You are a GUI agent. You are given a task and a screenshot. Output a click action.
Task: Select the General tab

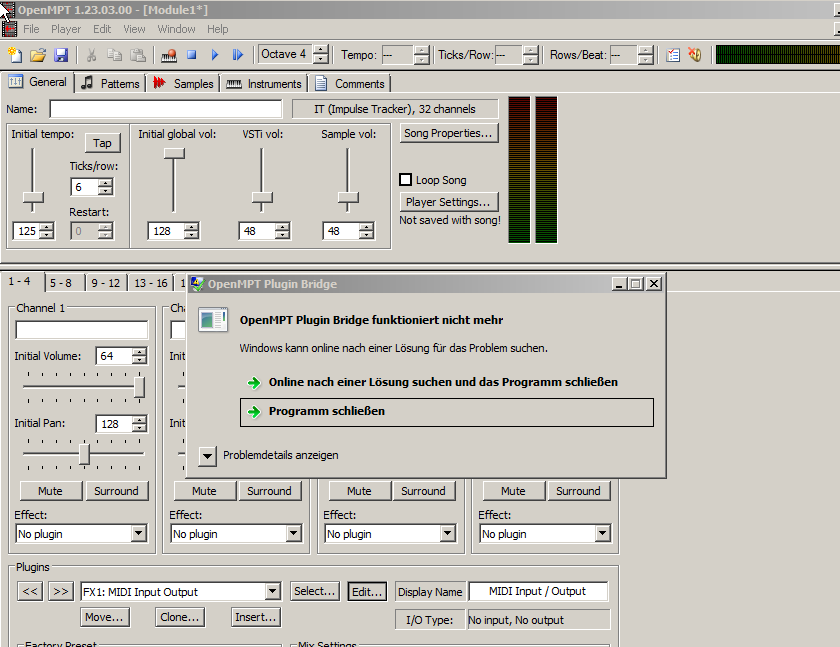click(37, 82)
